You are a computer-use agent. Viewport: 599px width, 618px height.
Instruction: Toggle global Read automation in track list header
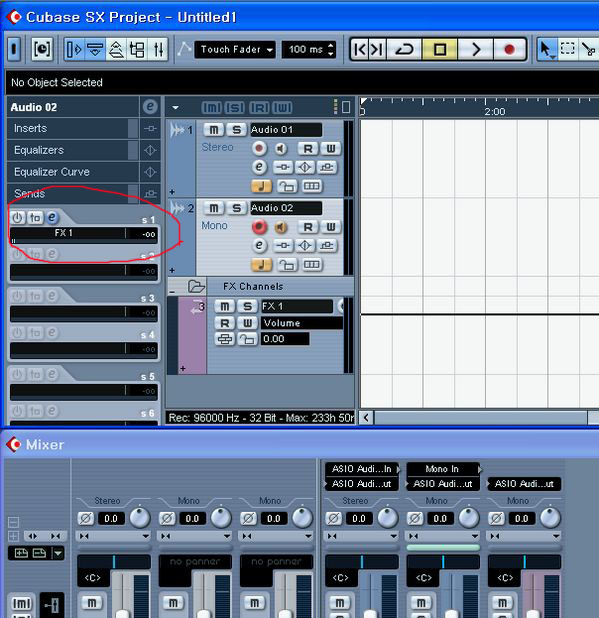coord(259,108)
